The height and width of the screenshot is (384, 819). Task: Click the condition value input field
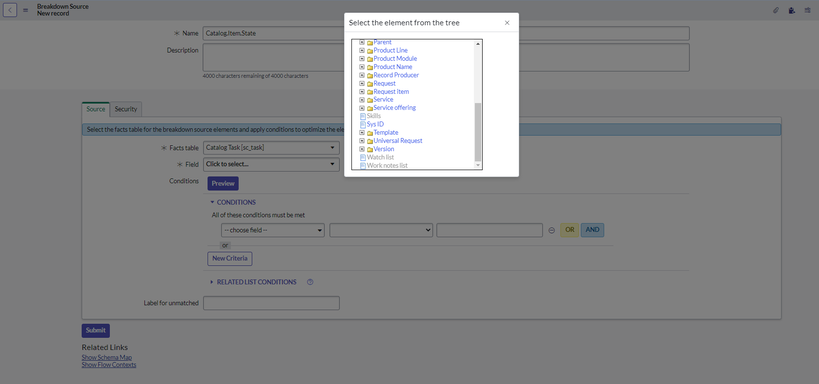[489, 230]
